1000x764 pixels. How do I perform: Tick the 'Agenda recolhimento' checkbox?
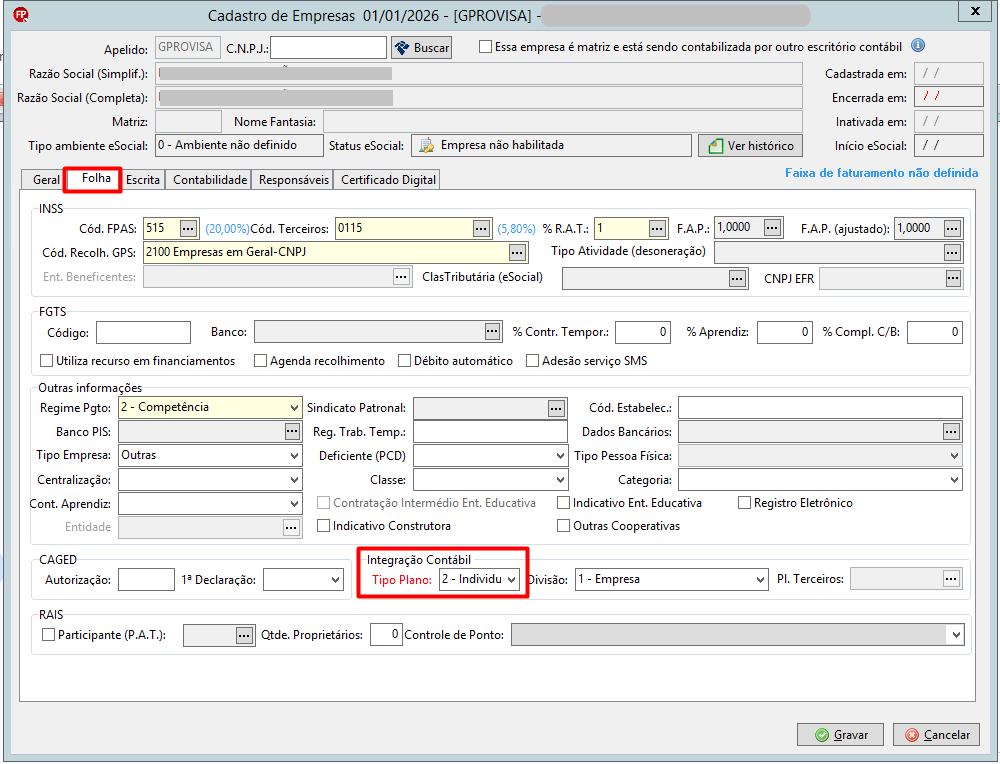(260, 361)
